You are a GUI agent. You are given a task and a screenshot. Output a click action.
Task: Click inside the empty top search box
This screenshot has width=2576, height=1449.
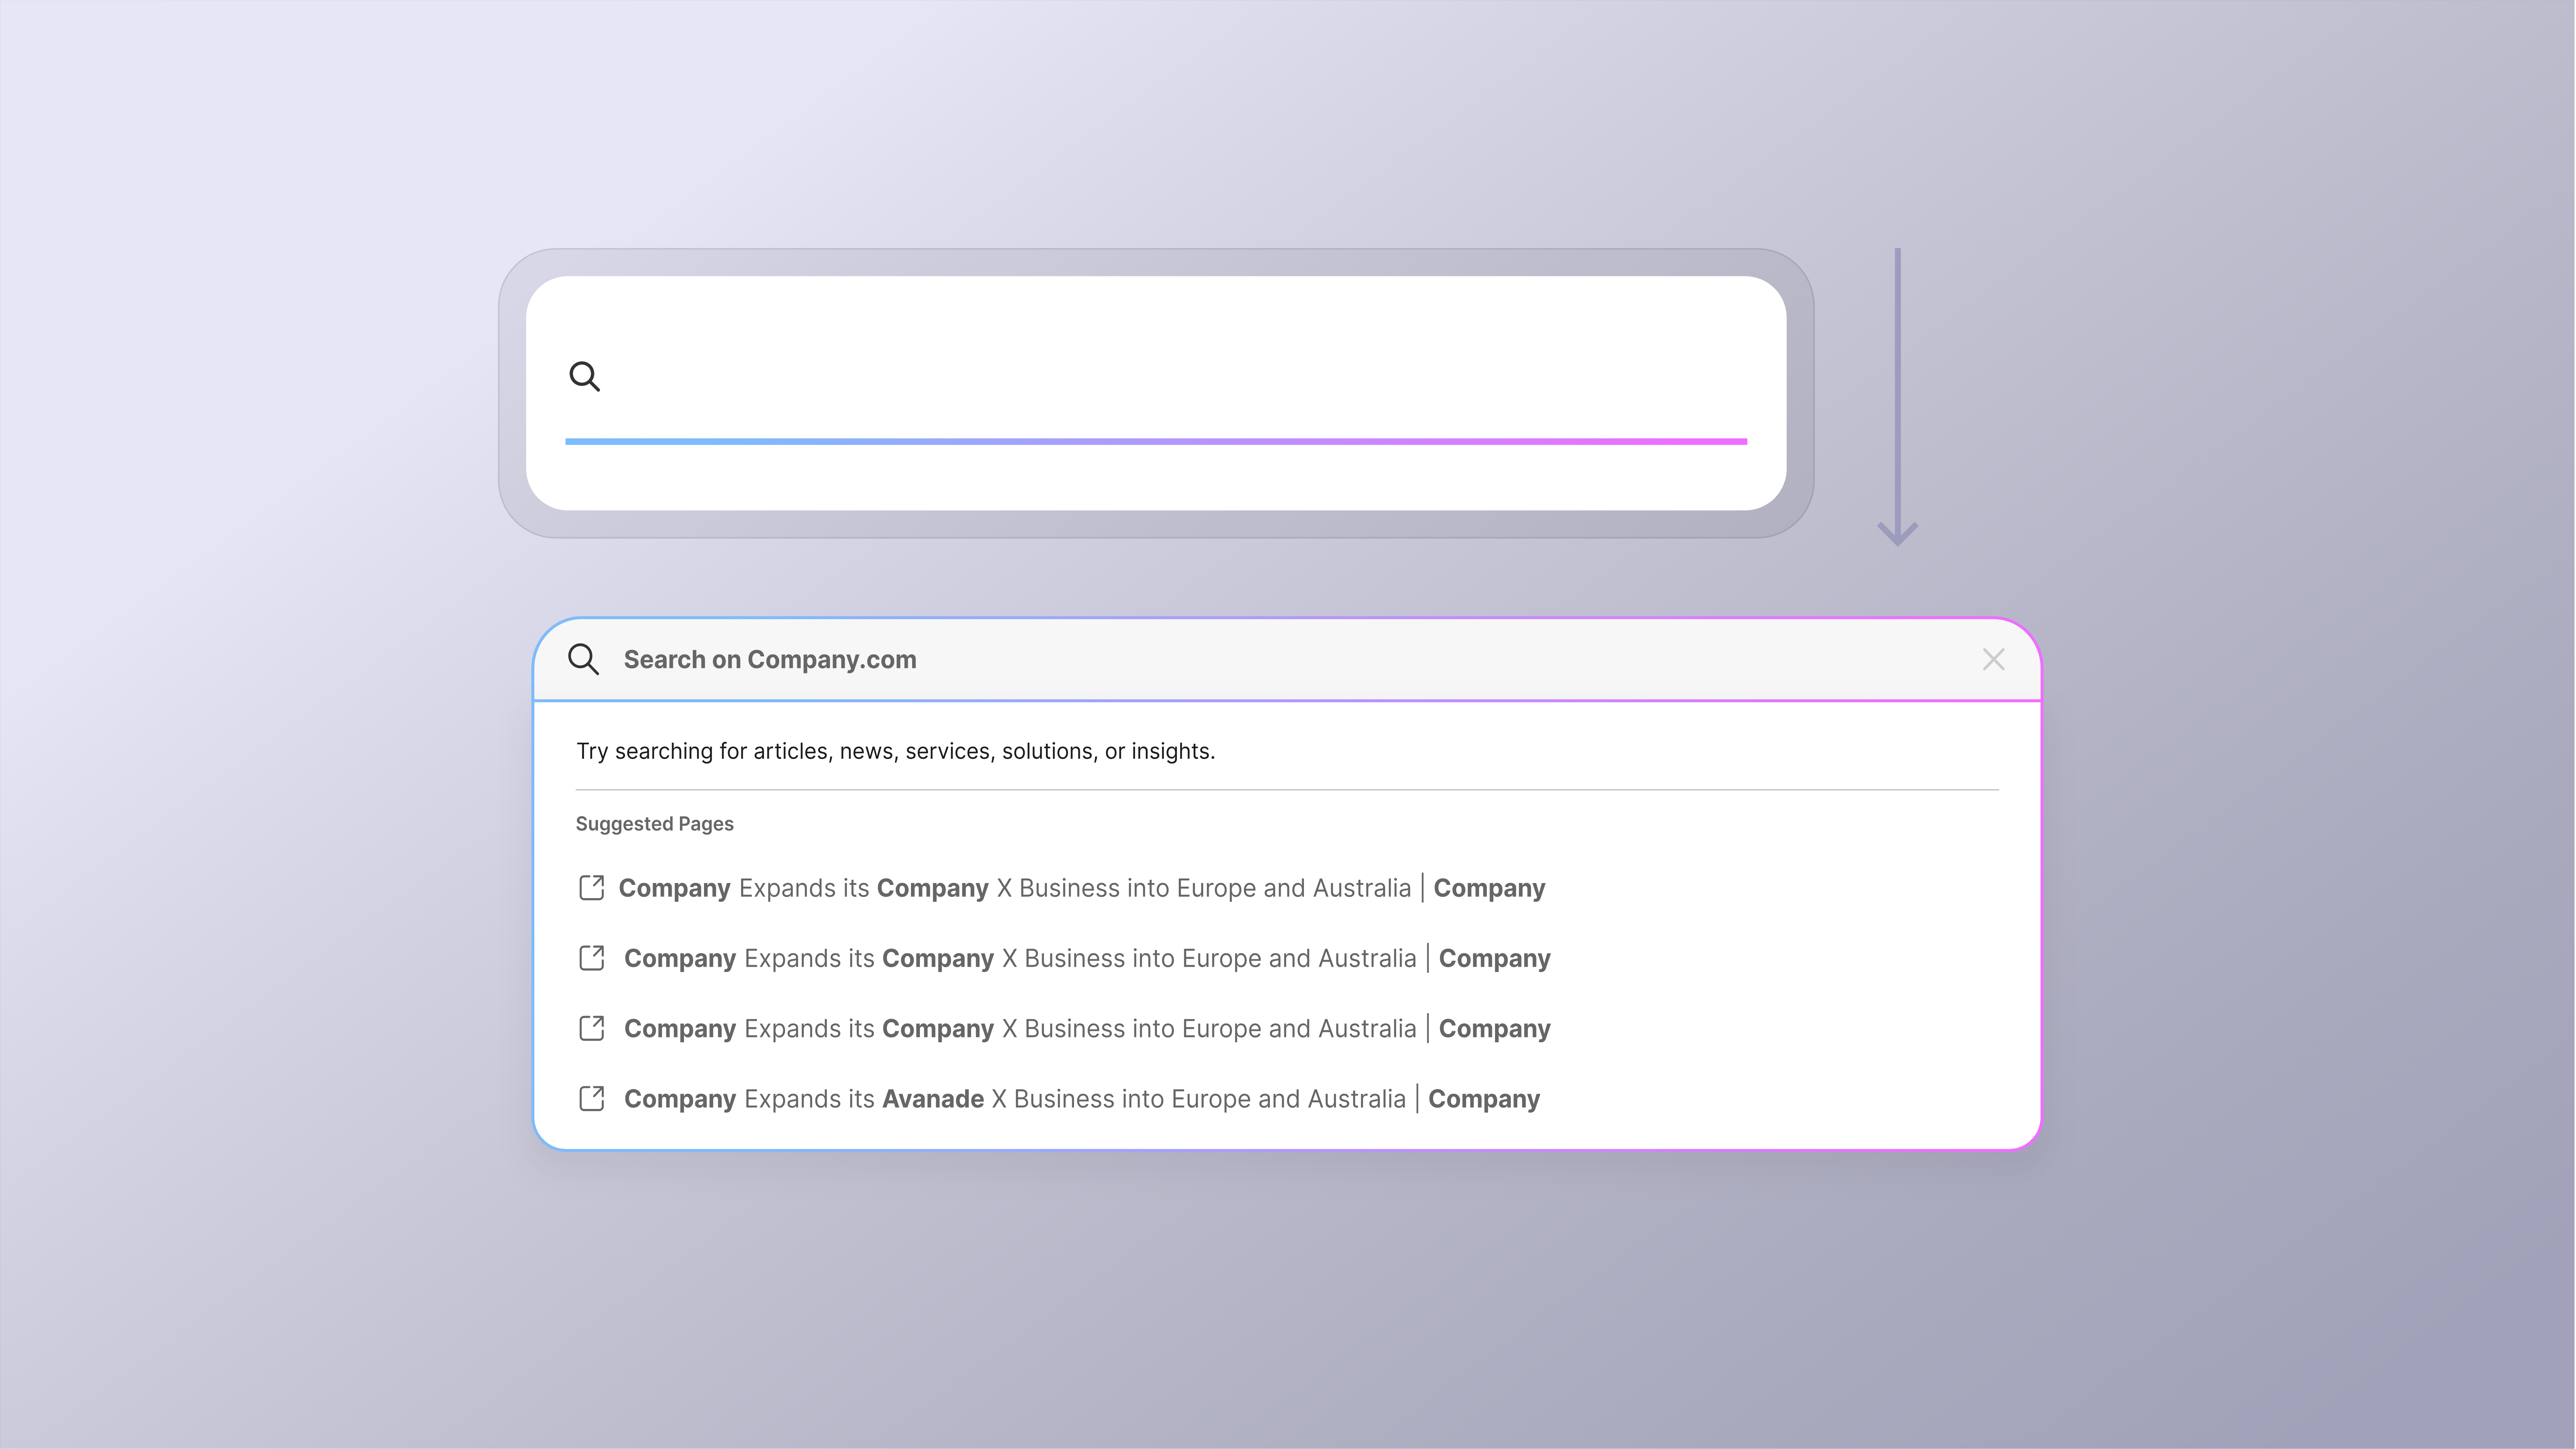pyautogui.click(x=1150, y=376)
